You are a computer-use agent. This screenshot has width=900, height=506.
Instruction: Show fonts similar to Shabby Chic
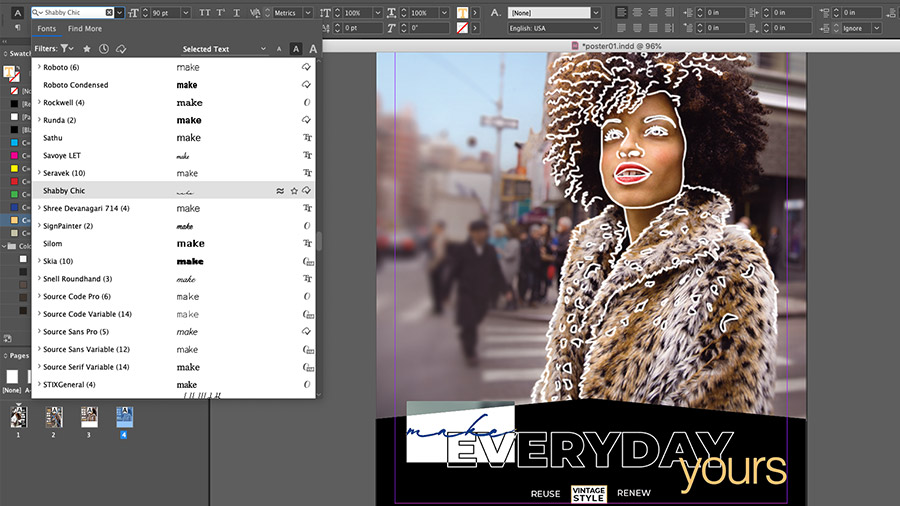click(x=280, y=190)
